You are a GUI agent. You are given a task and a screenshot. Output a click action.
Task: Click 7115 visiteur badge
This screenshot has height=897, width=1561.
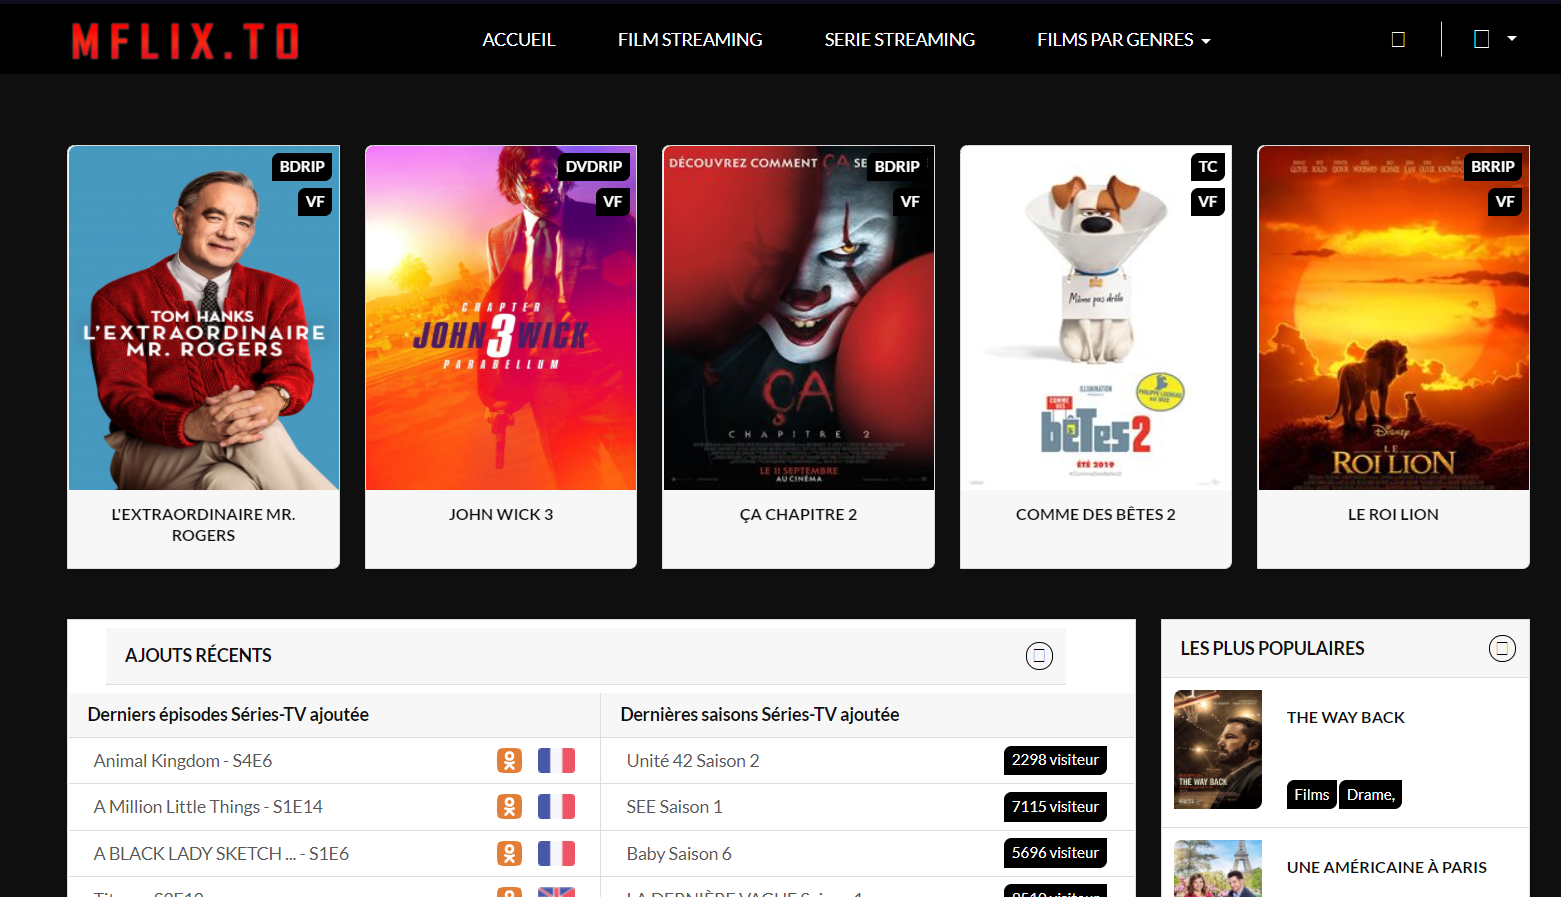[1055, 807]
